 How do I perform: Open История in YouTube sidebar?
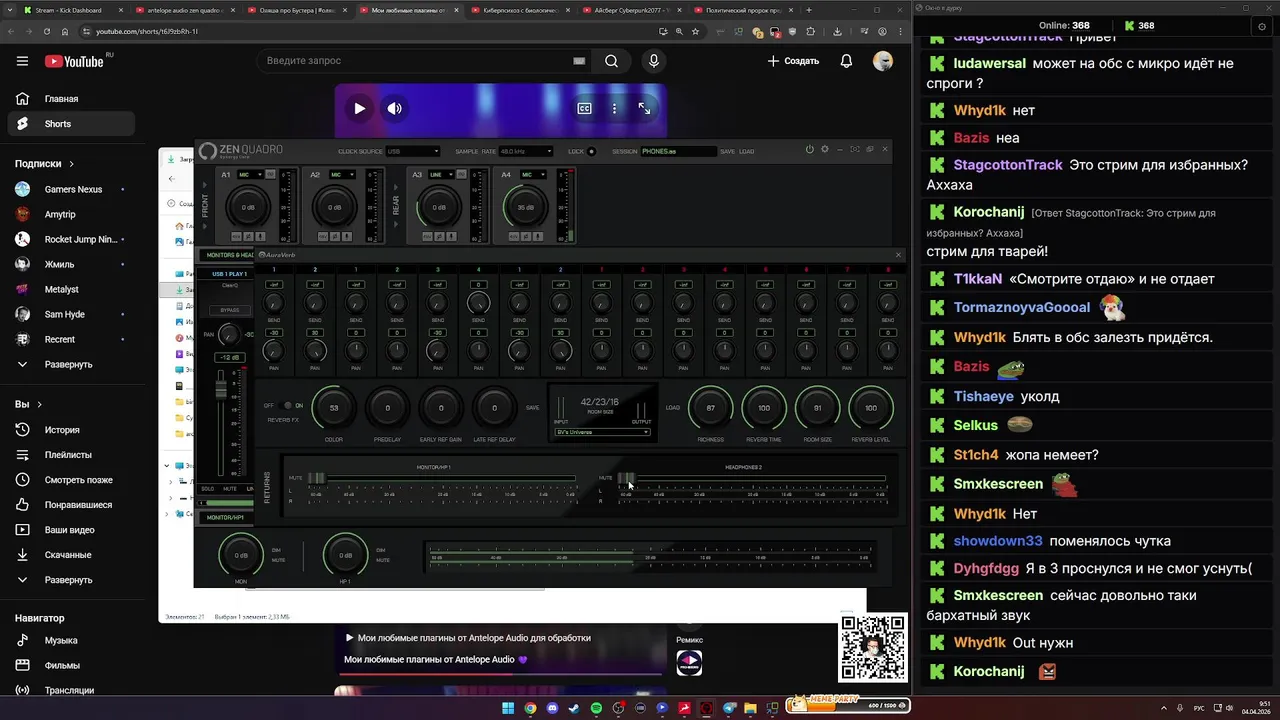click(62, 430)
